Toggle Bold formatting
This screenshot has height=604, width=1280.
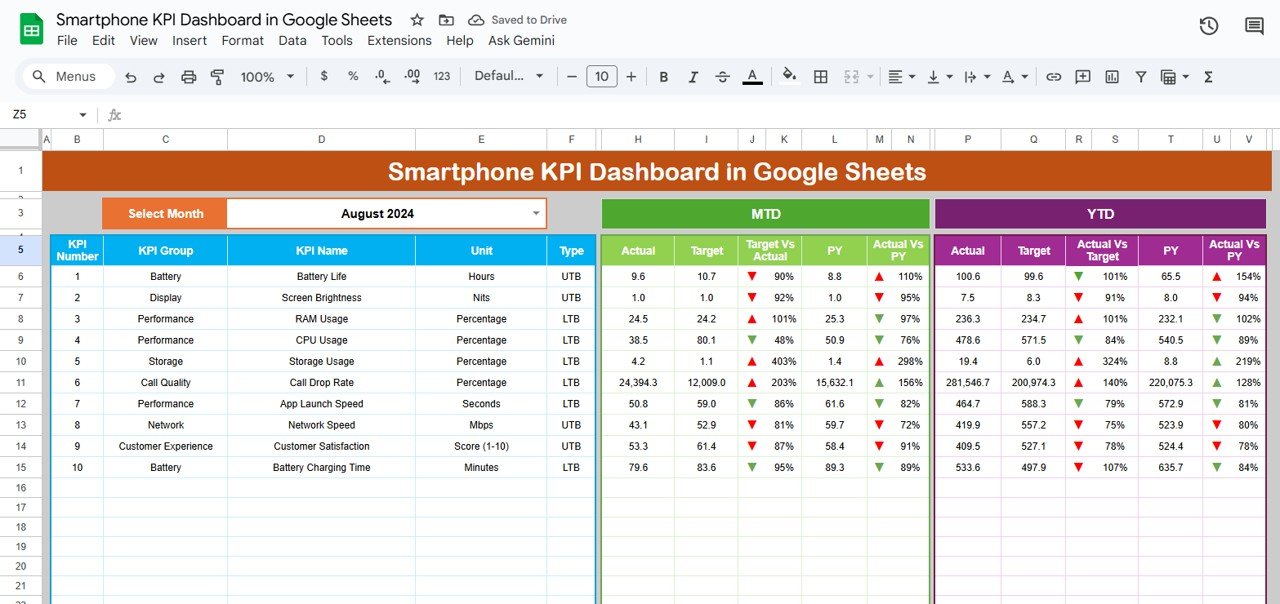664,77
